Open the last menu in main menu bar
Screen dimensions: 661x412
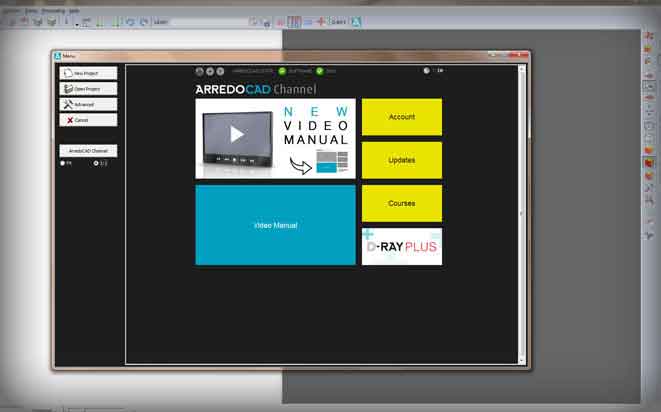74,11
